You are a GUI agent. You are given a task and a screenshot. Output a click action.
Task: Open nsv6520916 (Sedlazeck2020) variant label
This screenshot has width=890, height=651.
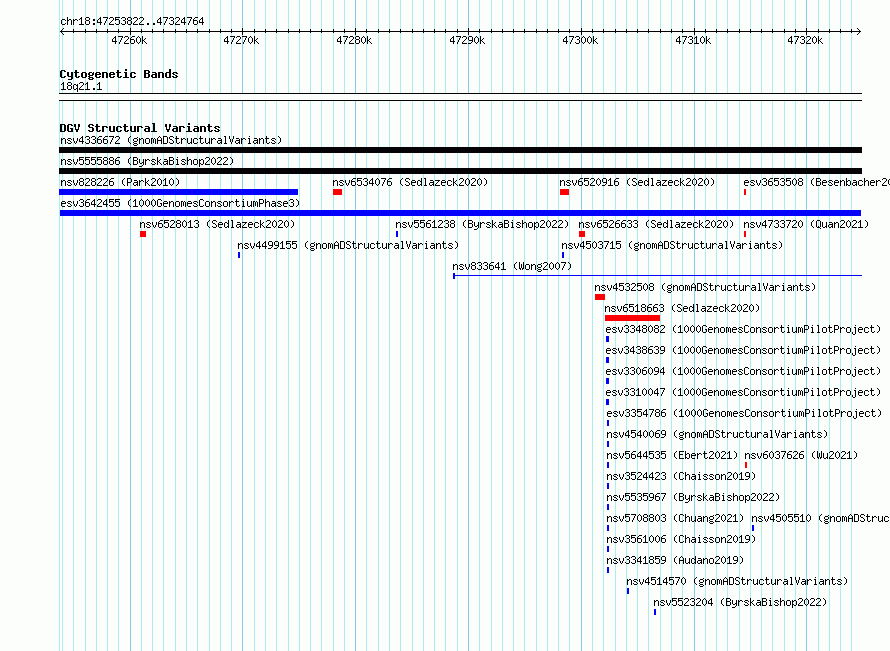[637, 182]
